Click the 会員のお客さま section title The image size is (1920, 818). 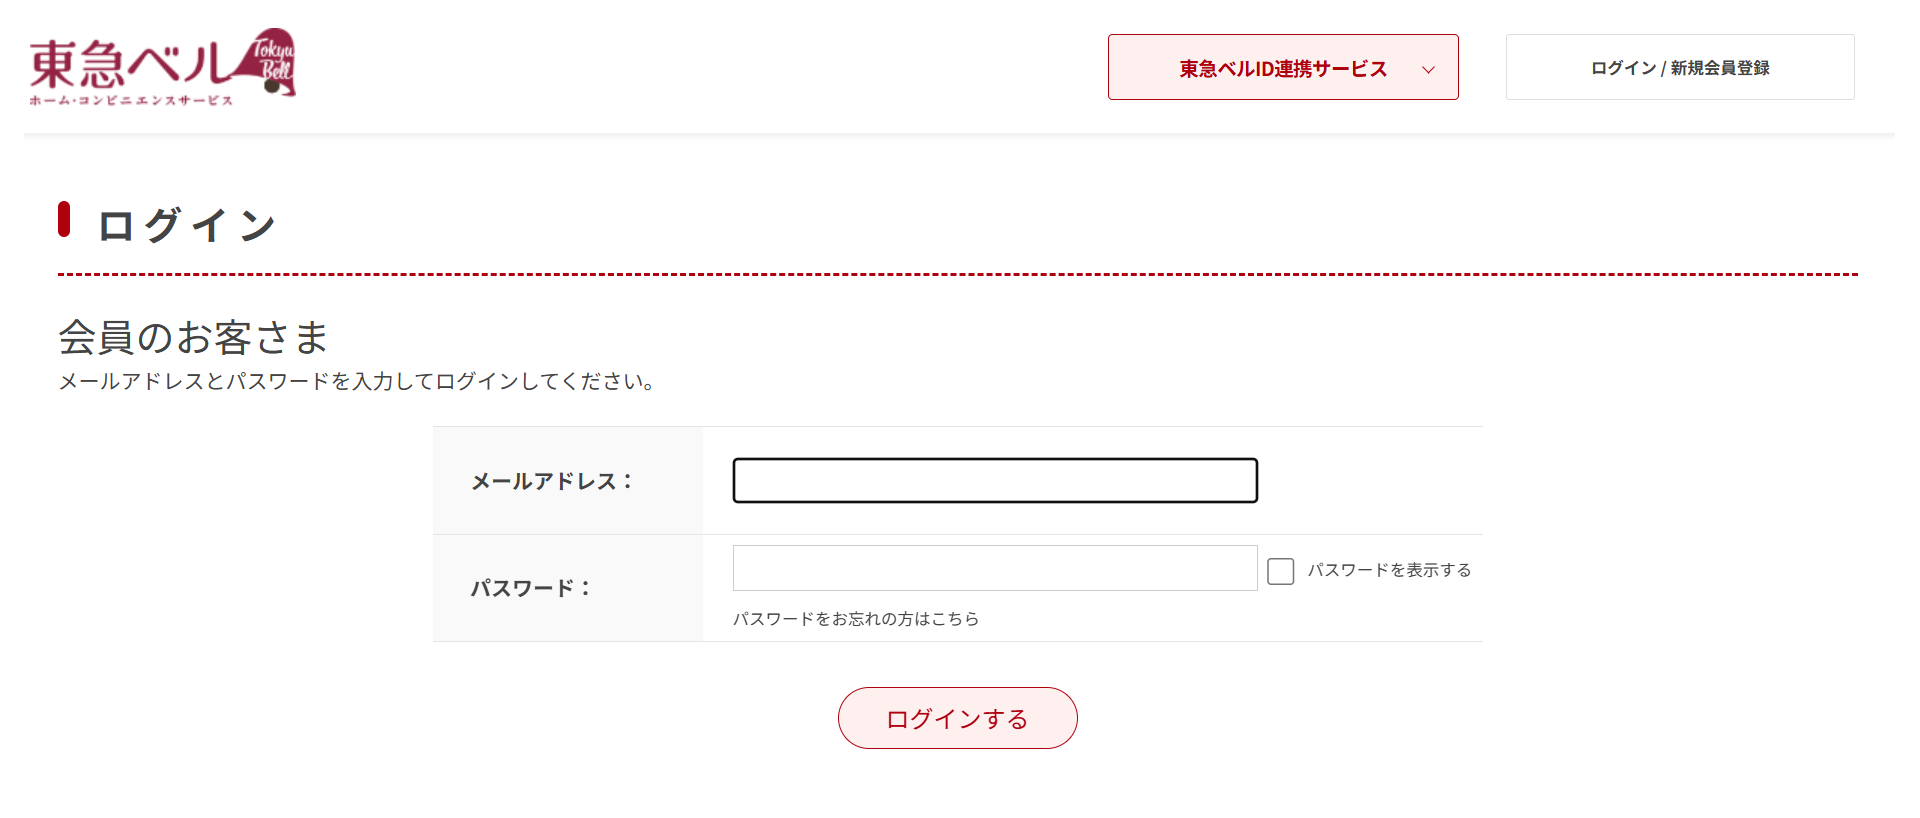[193, 337]
